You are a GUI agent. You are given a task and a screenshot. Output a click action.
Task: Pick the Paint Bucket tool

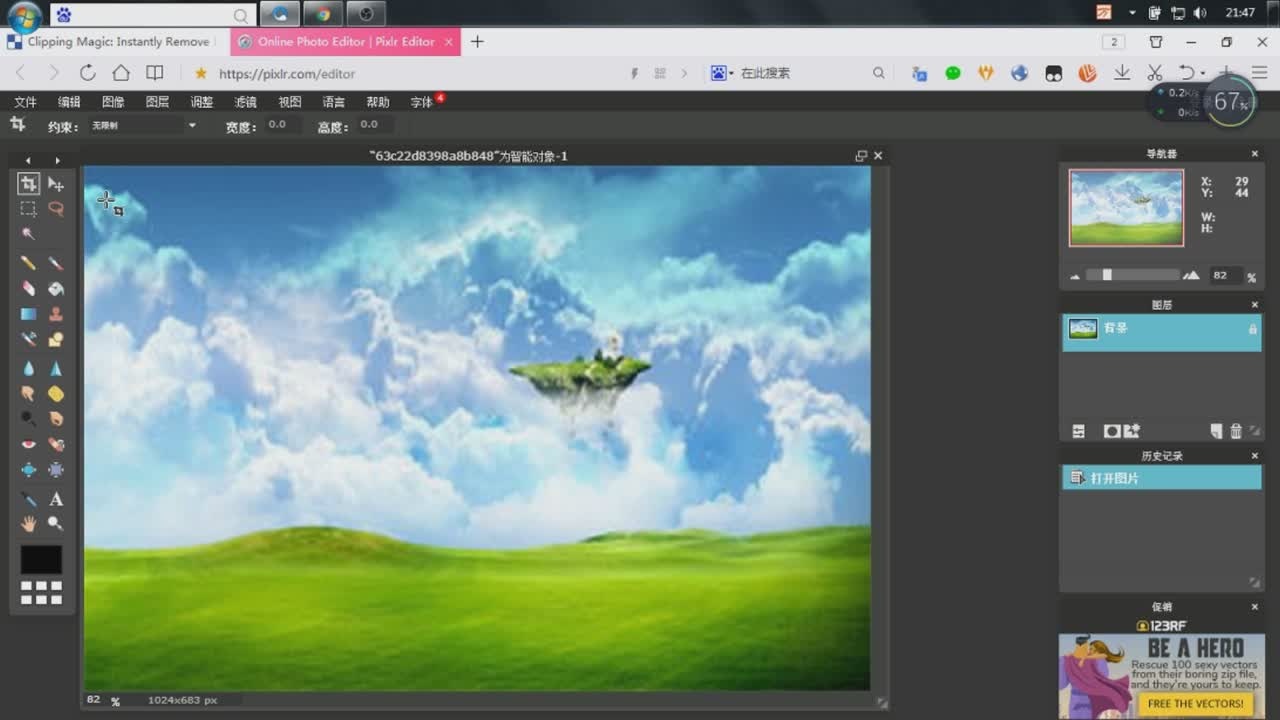click(x=56, y=289)
